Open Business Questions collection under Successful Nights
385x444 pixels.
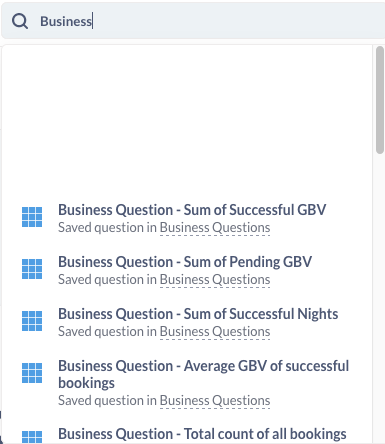click(x=215, y=332)
